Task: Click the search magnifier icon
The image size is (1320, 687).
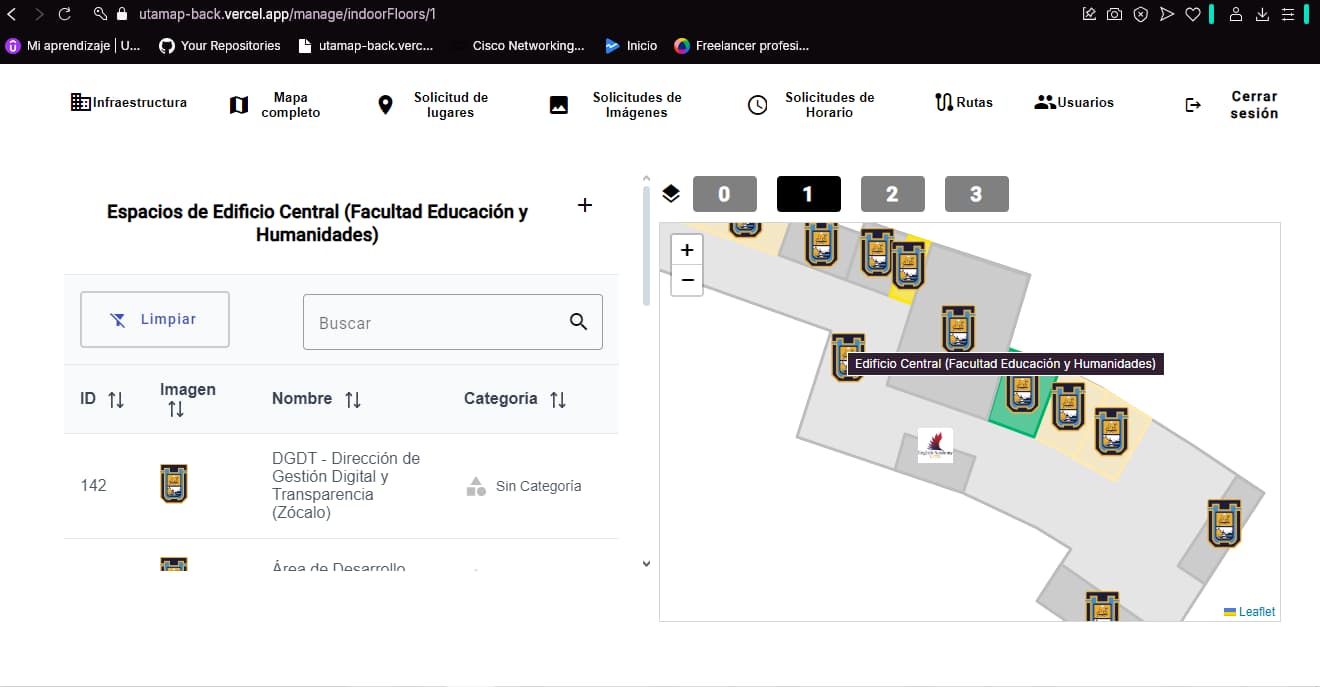Action: click(x=578, y=321)
